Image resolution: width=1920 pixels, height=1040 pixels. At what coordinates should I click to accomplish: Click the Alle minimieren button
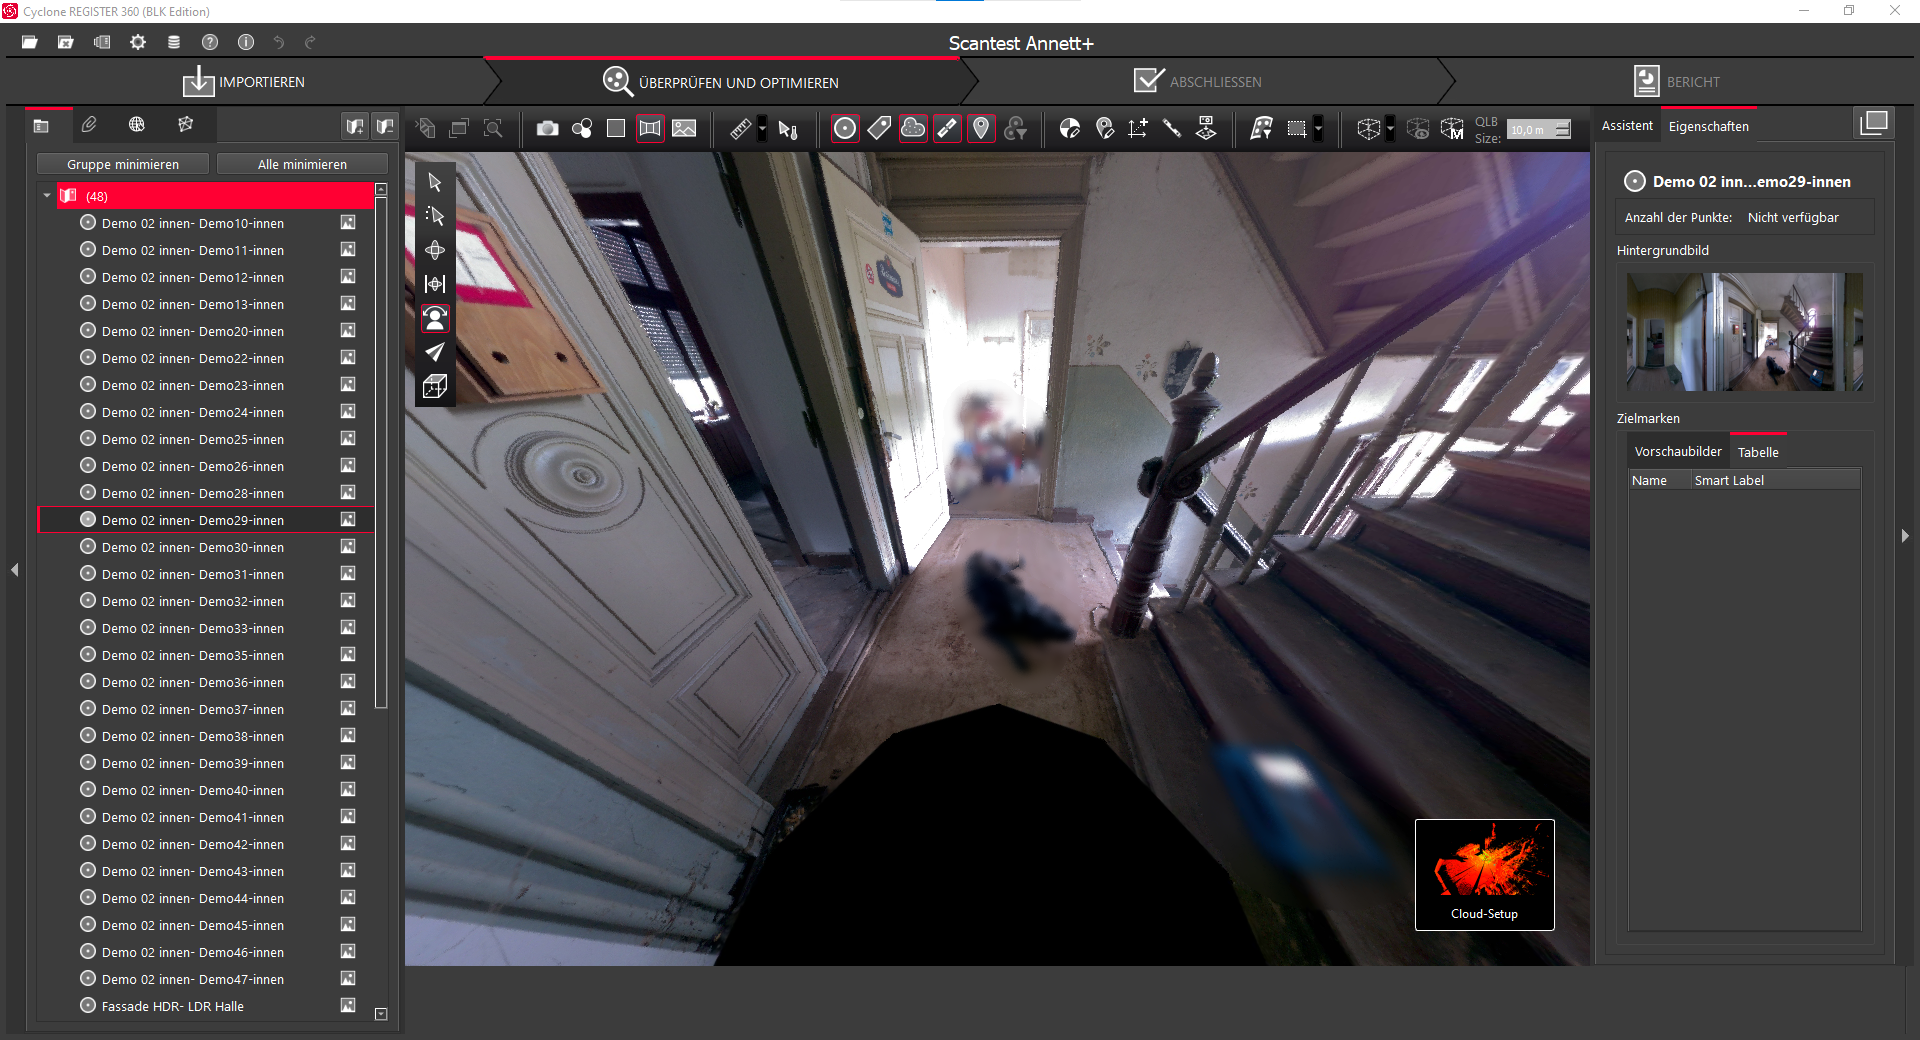point(302,164)
